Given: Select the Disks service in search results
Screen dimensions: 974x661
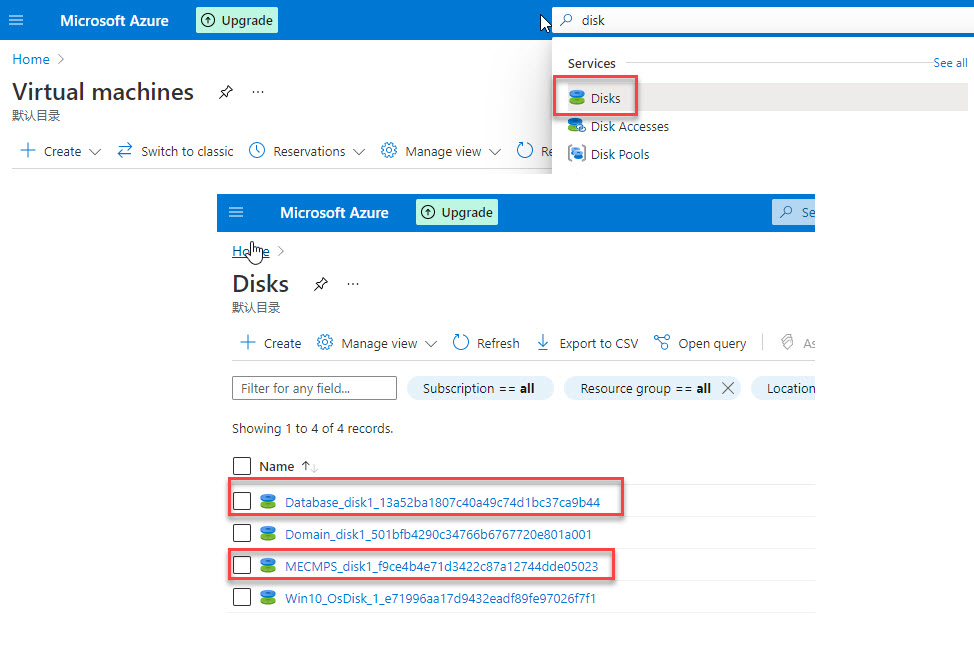Looking at the screenshot, I should [605, 98].
